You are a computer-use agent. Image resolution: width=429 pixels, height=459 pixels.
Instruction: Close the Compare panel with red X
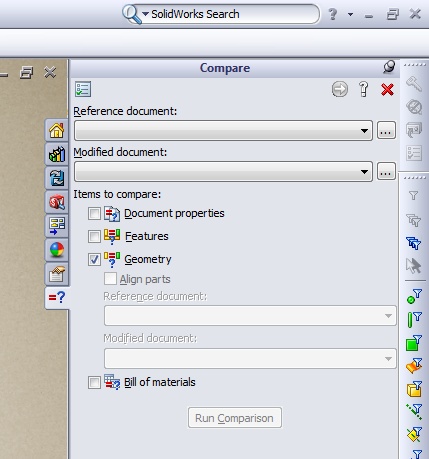pyautogui.click(x=387, y=89)
